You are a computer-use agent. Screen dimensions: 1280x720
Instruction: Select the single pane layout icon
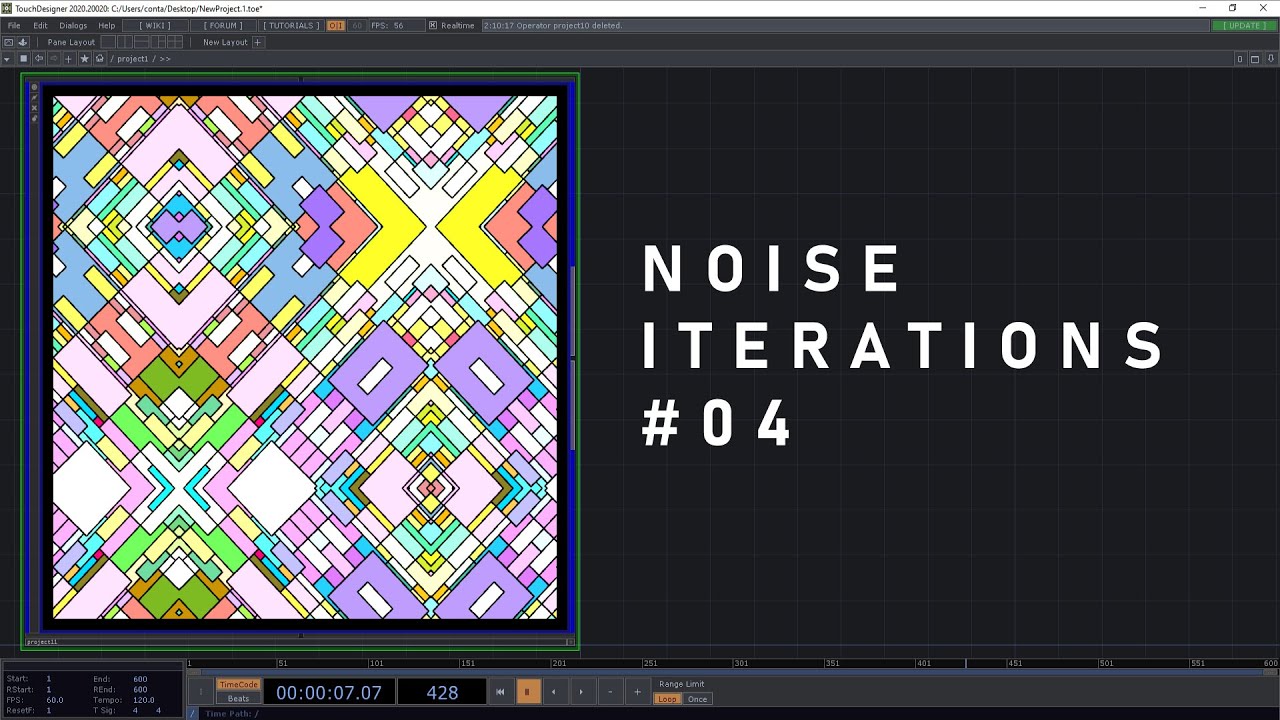point(108,42)
